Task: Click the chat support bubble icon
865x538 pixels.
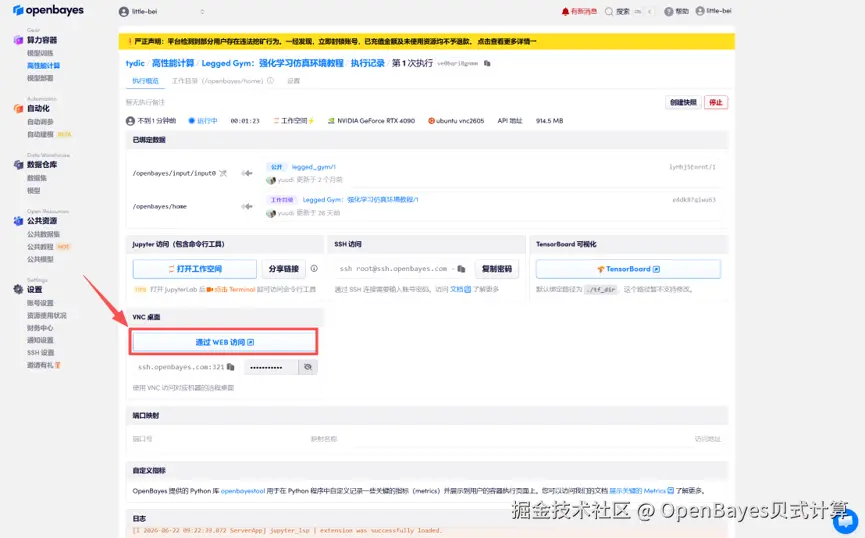Action: pos(846,521)
